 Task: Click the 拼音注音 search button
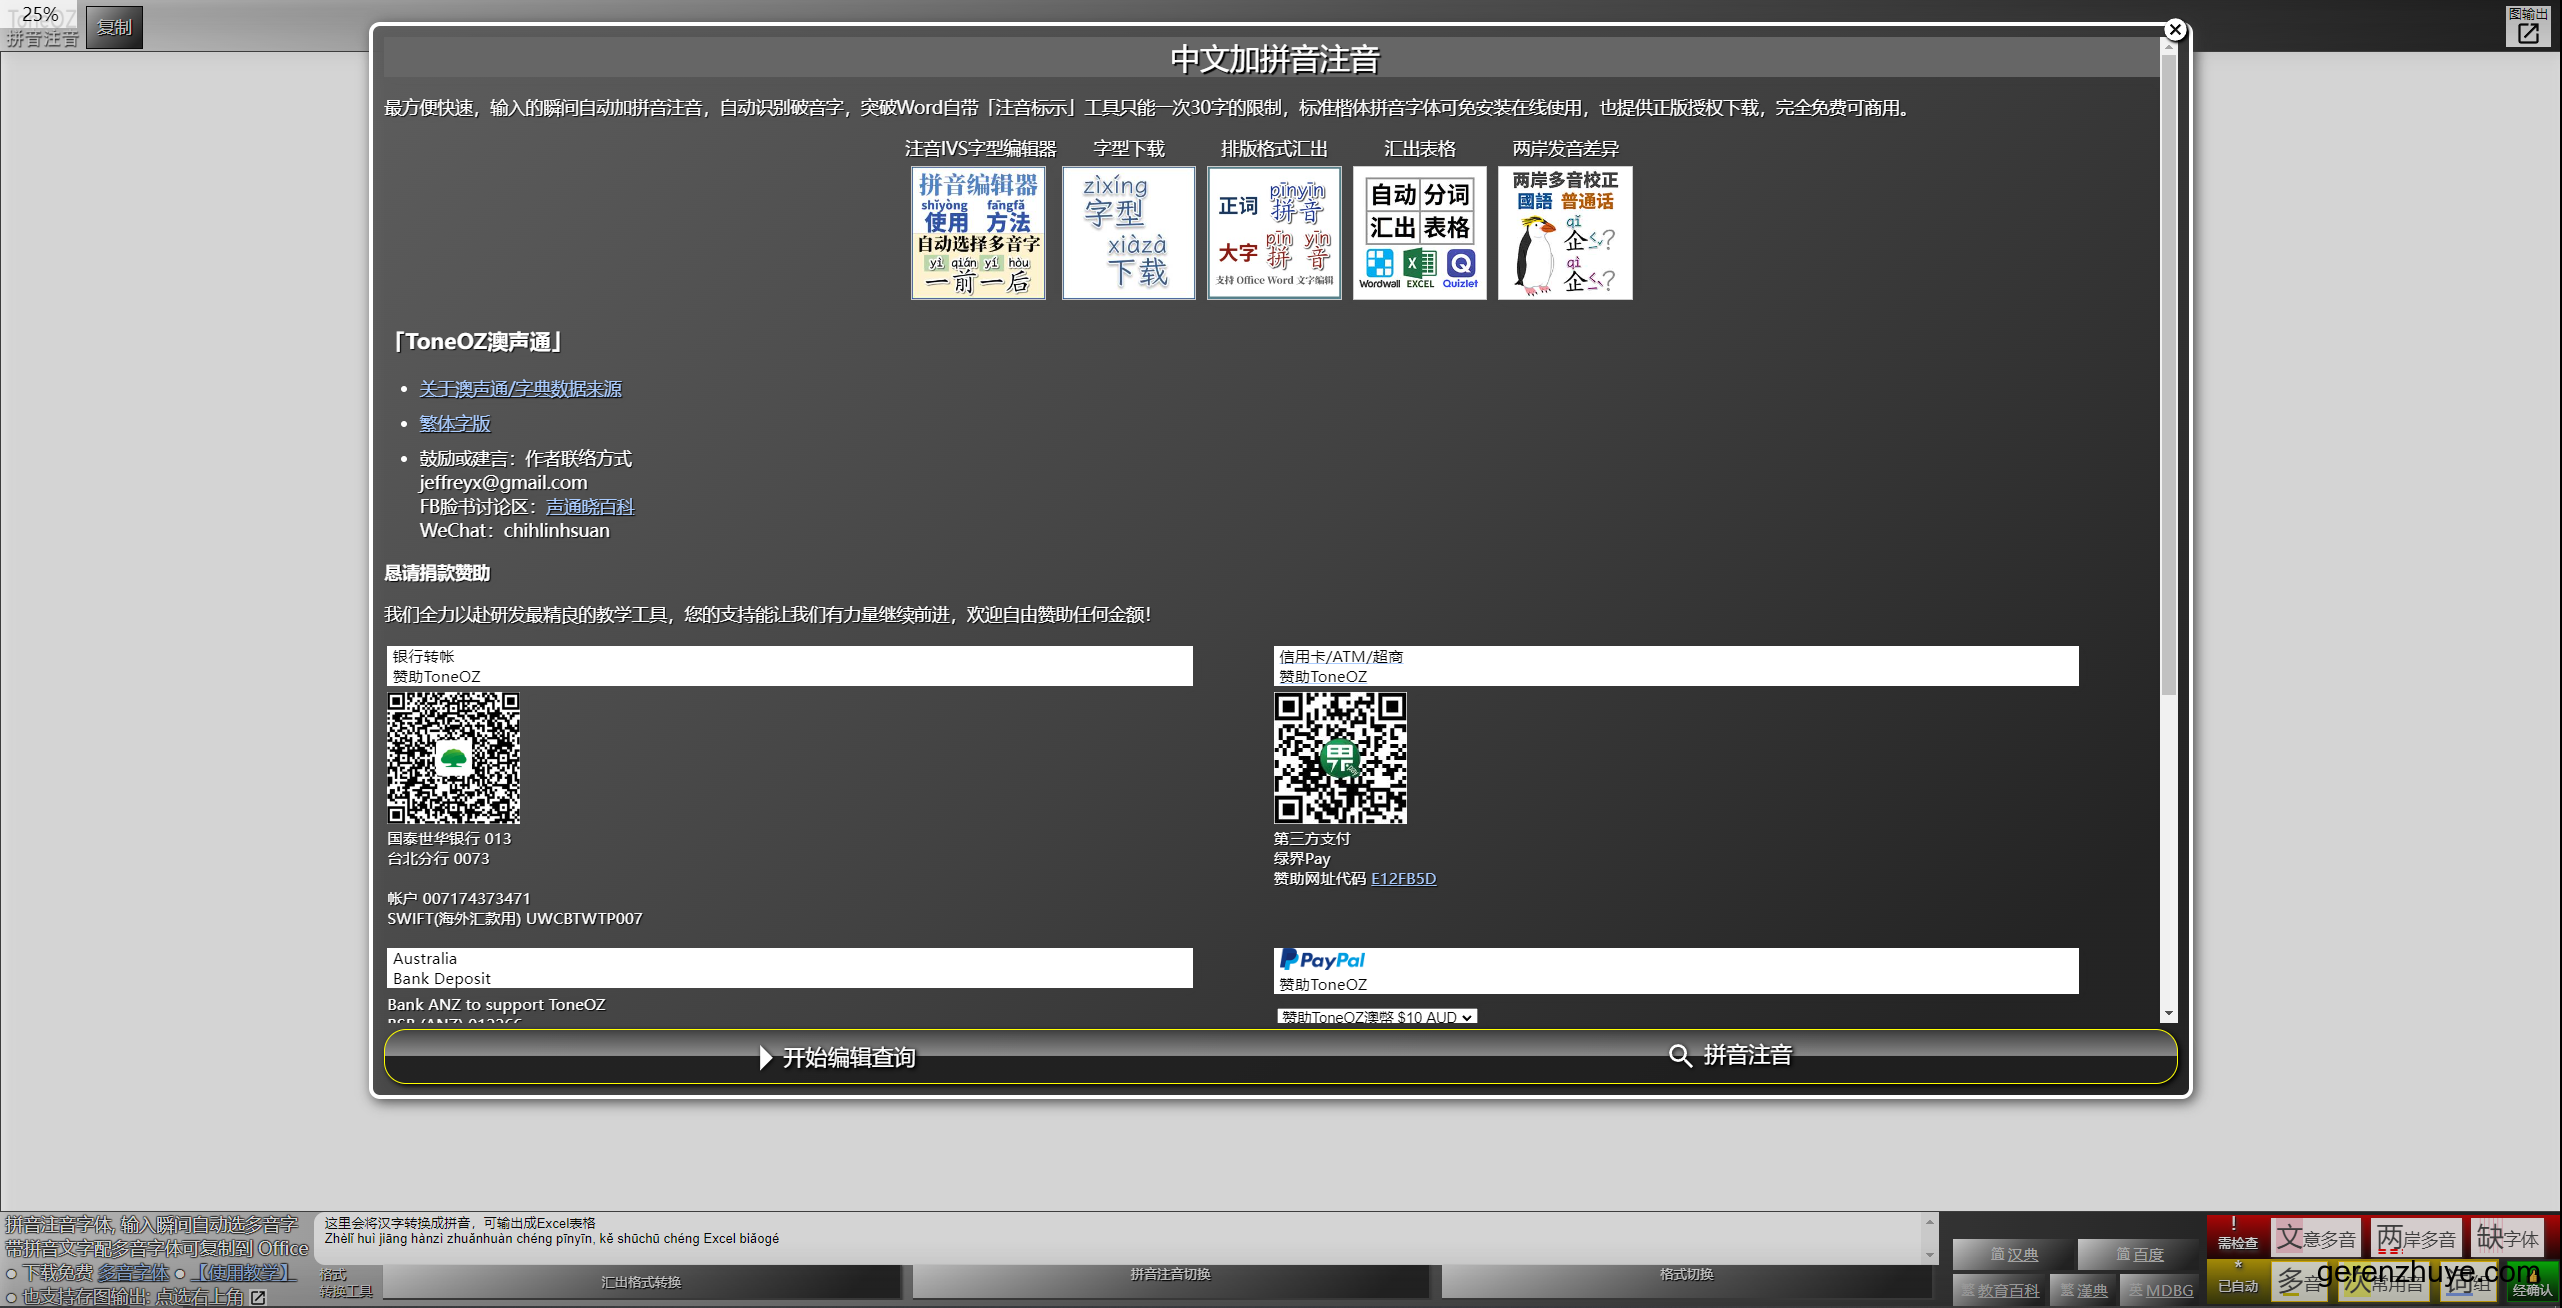1730,1055
